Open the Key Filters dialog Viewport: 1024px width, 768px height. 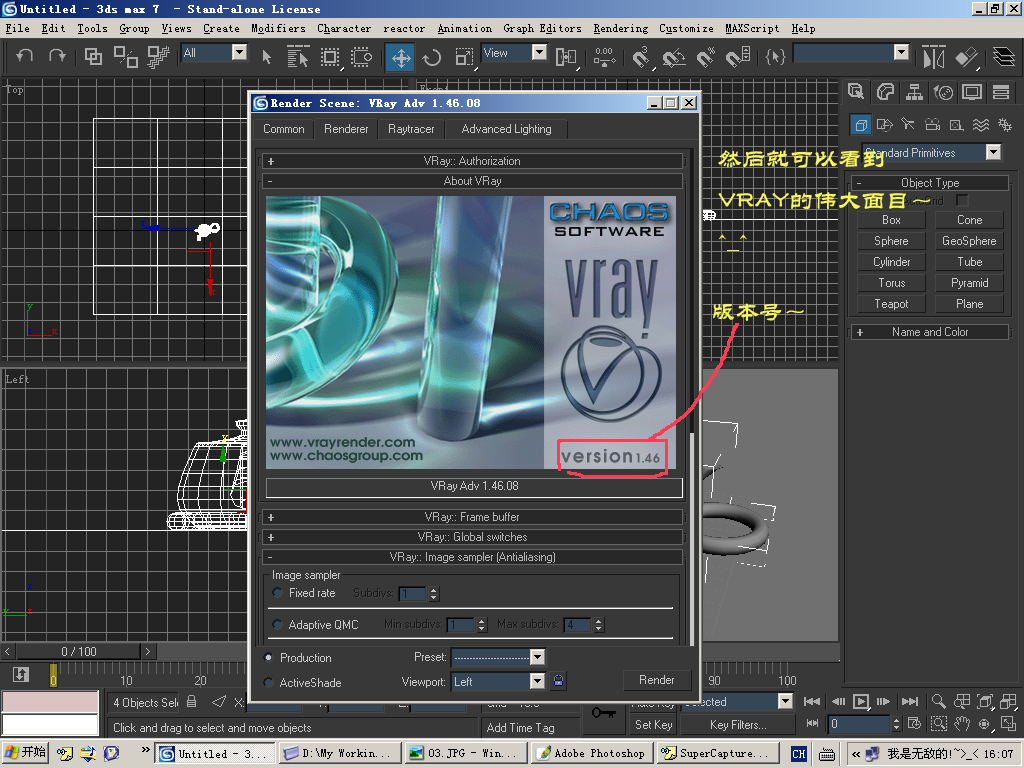[x=738, y=725]
